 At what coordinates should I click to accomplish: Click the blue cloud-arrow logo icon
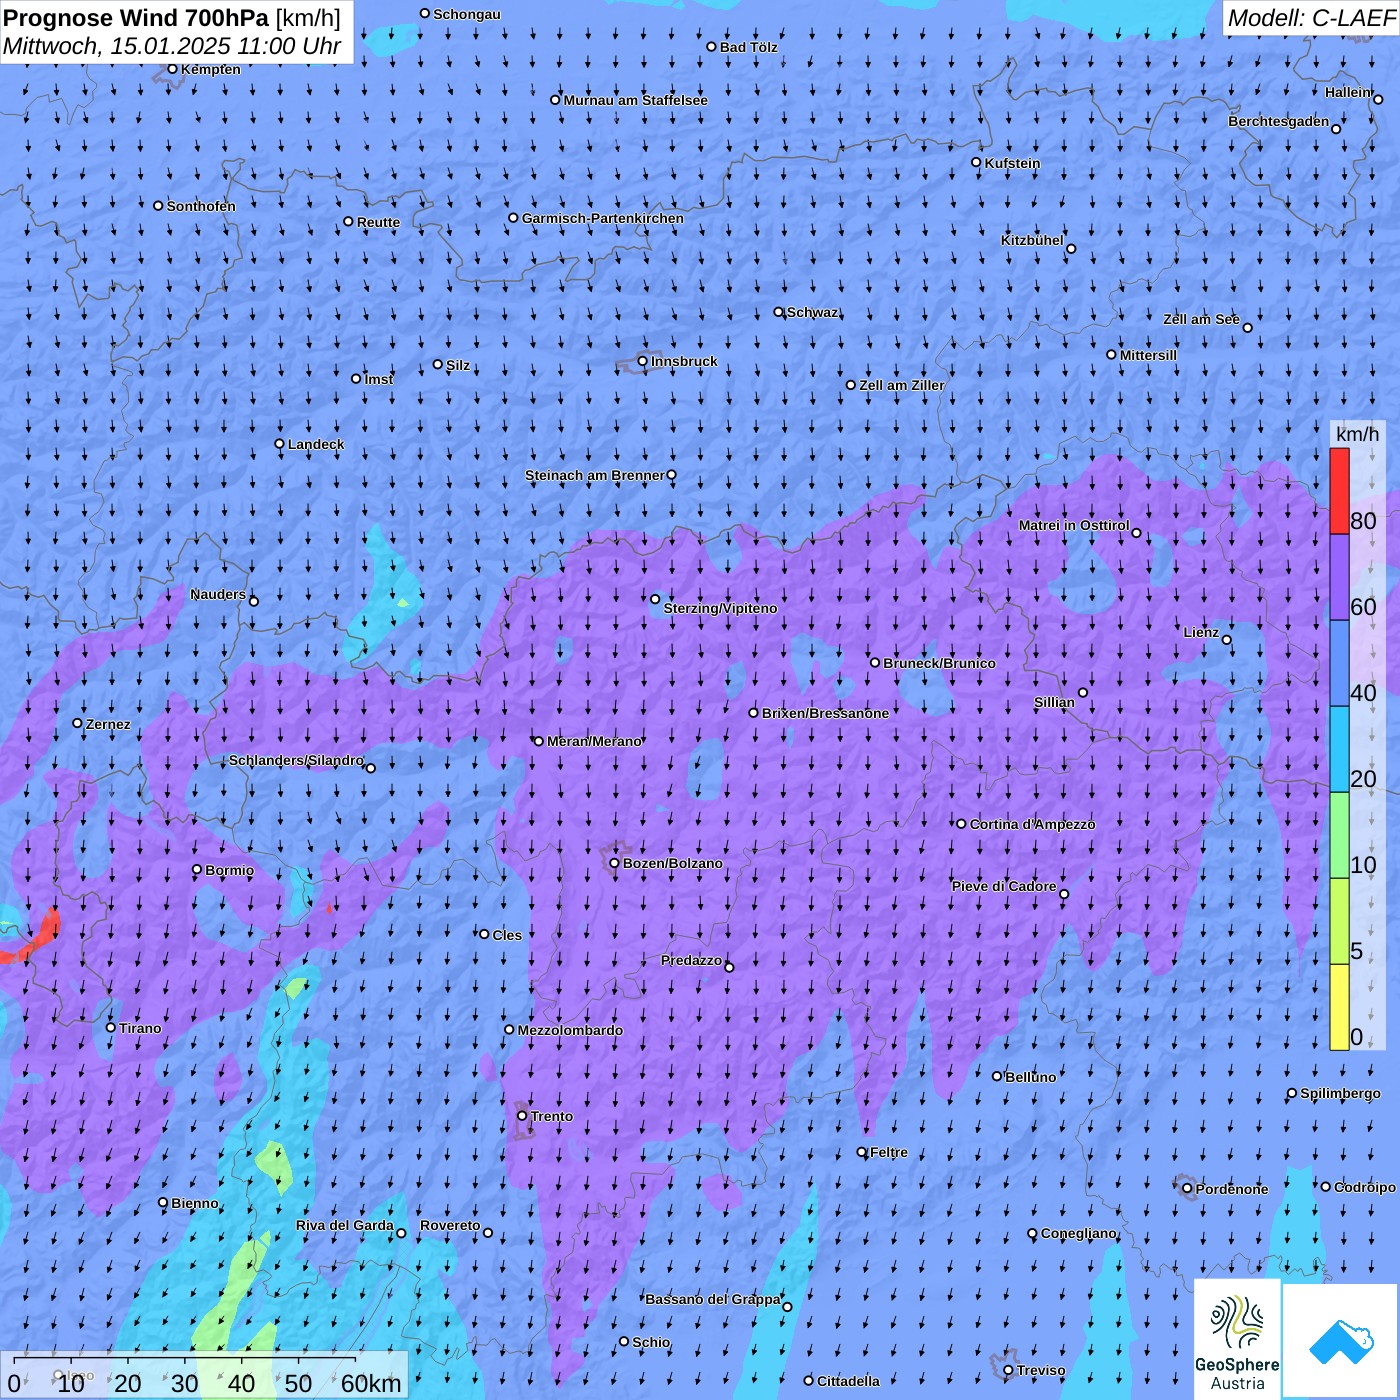tap(1341, 1341)
